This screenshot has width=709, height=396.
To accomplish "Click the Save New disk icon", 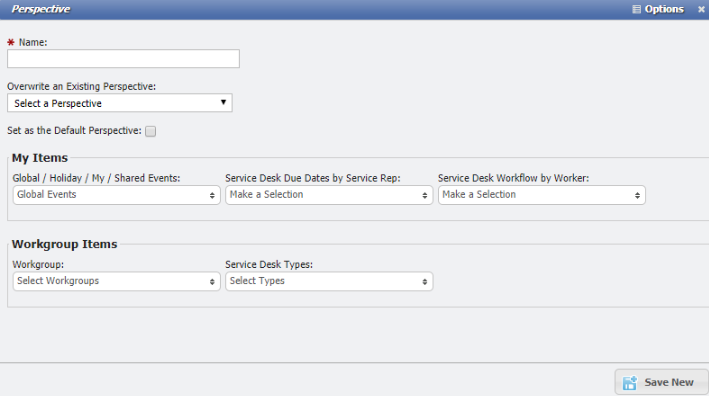I will pyautogui.click(x=629, y=382).
